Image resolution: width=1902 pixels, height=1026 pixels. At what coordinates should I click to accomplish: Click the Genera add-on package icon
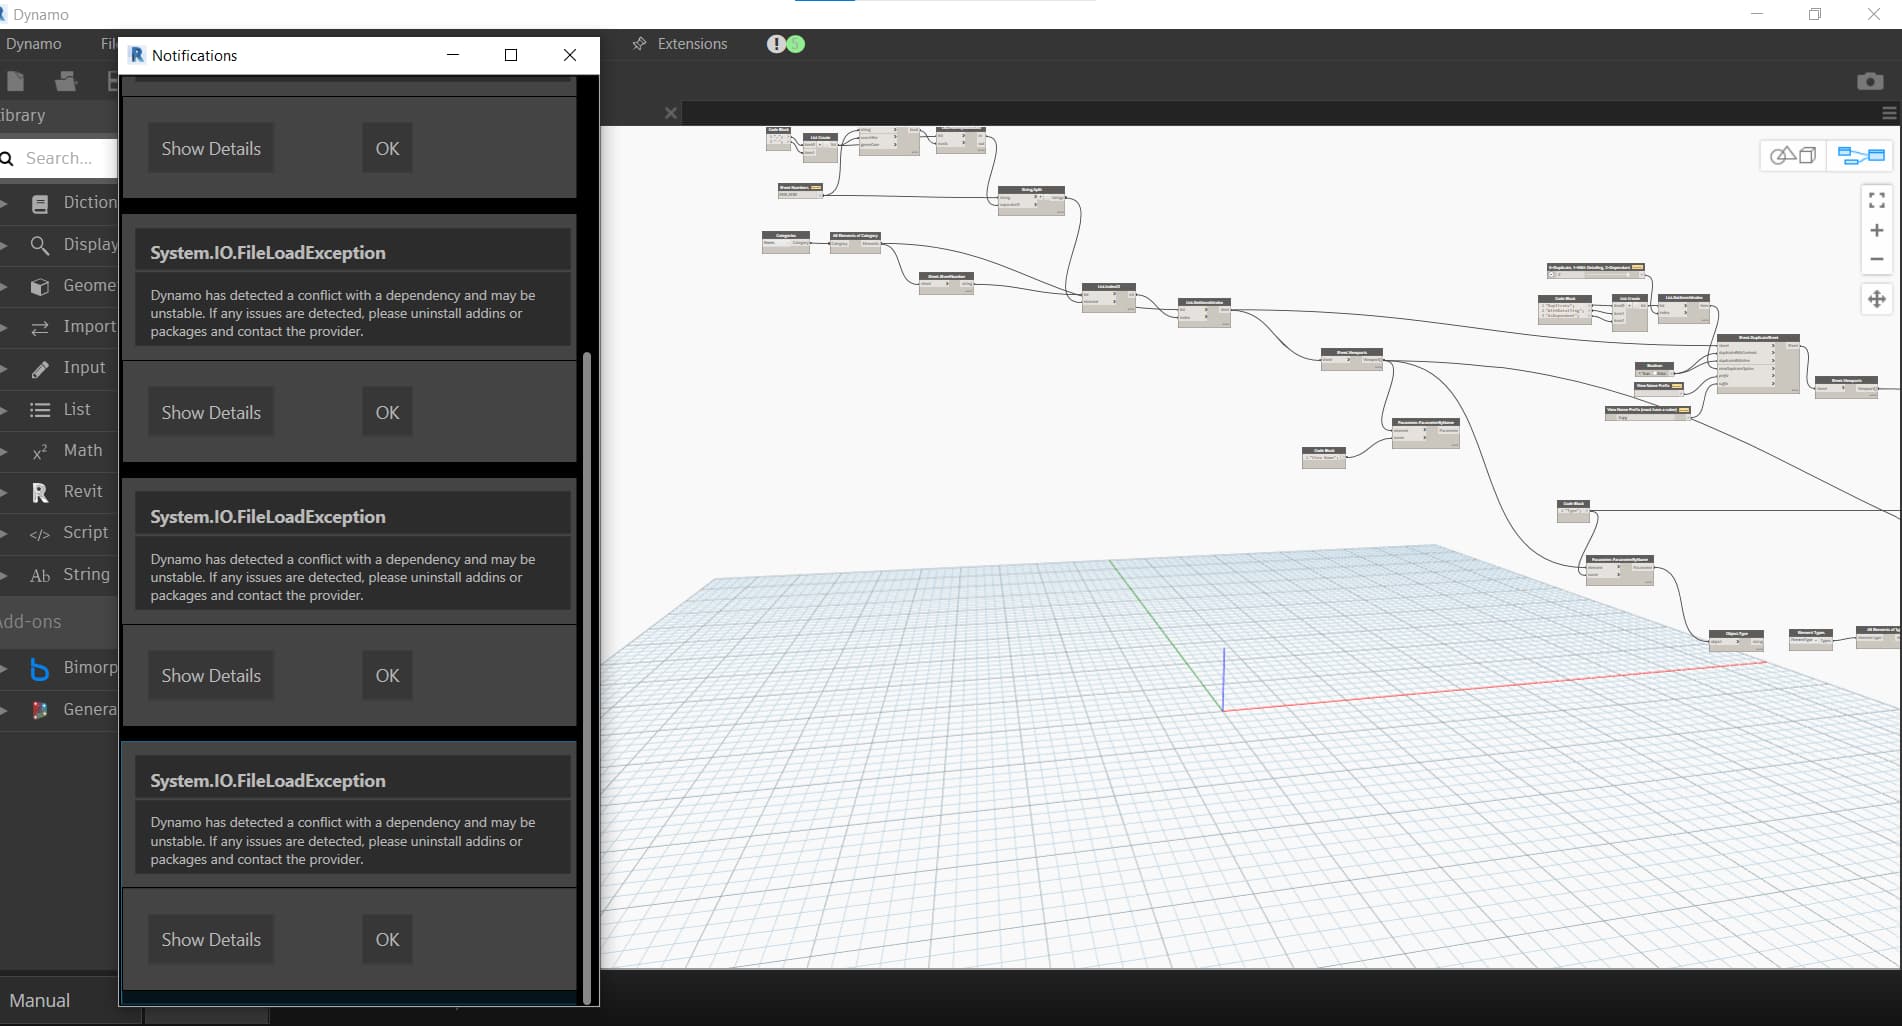pyautogui.click(x=40, y=710)
